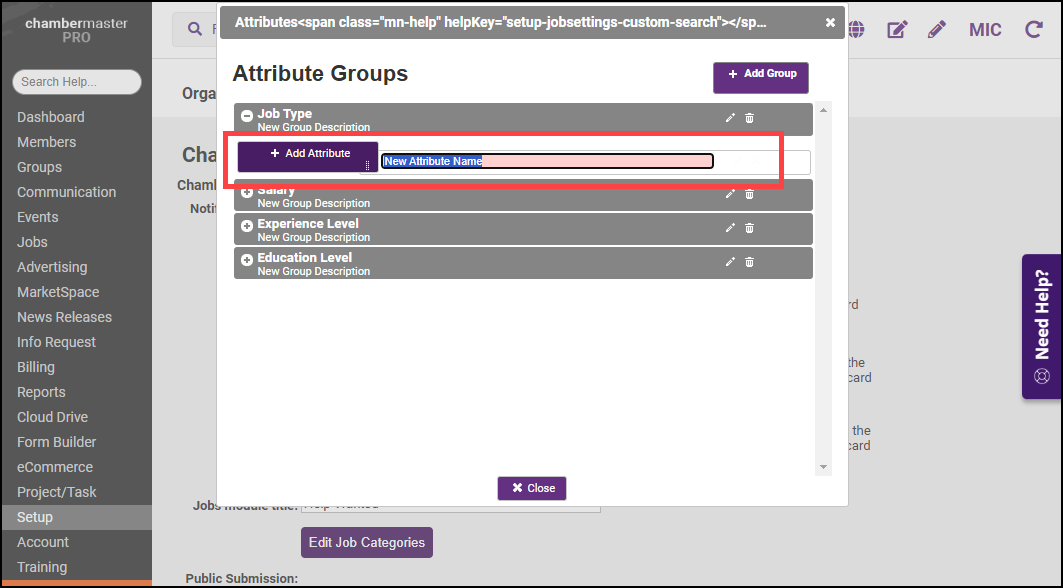Click the New Attribute Name text field
The image size is (1063, 588).
pos(547,161)
